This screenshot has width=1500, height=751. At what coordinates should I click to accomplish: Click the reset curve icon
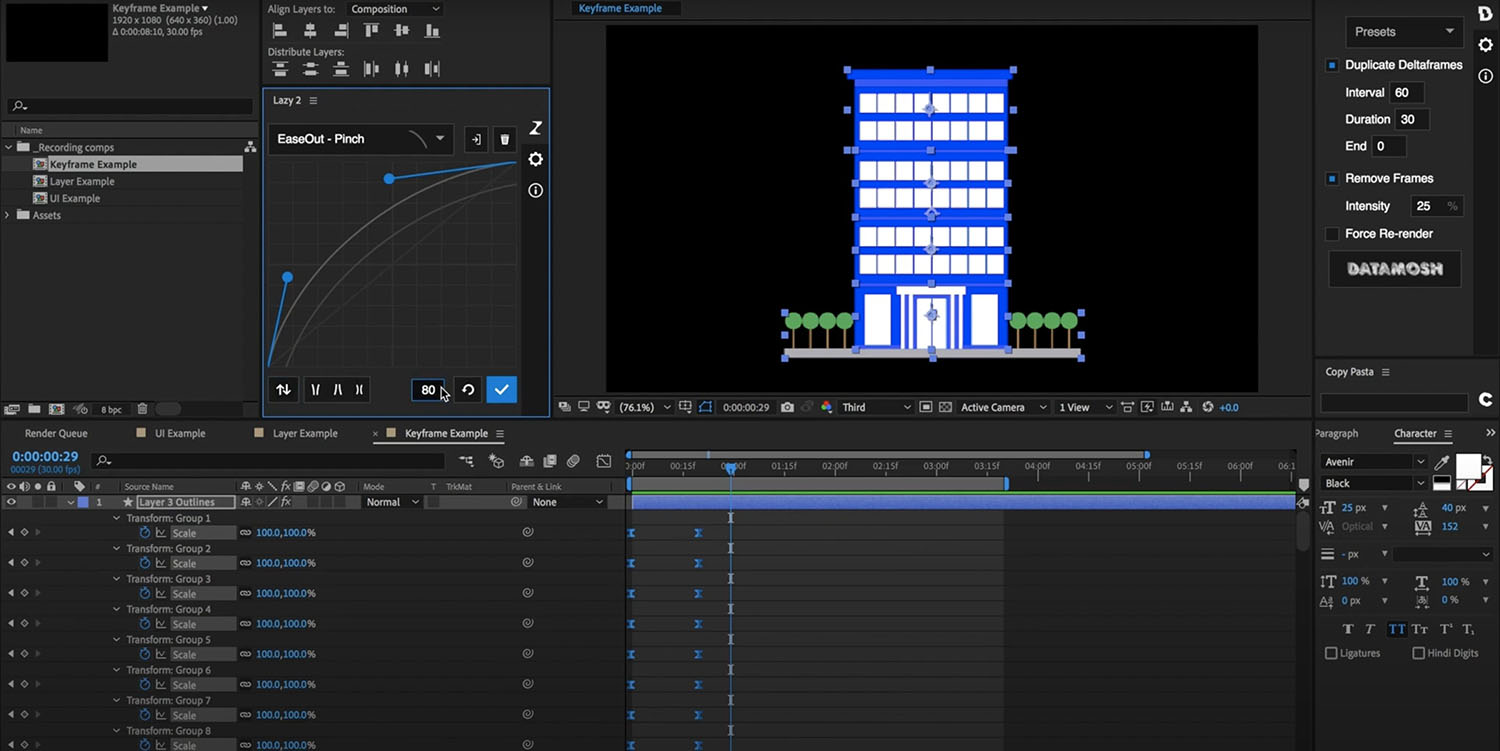(x=468, y=390)
